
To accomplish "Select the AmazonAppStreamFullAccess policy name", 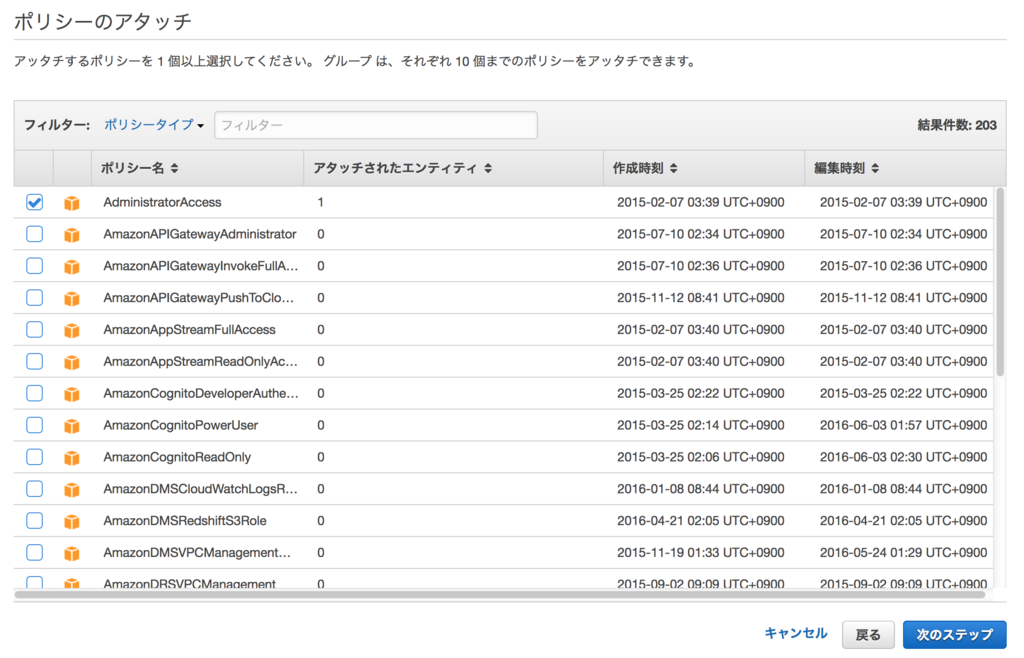I will (189, 330).
